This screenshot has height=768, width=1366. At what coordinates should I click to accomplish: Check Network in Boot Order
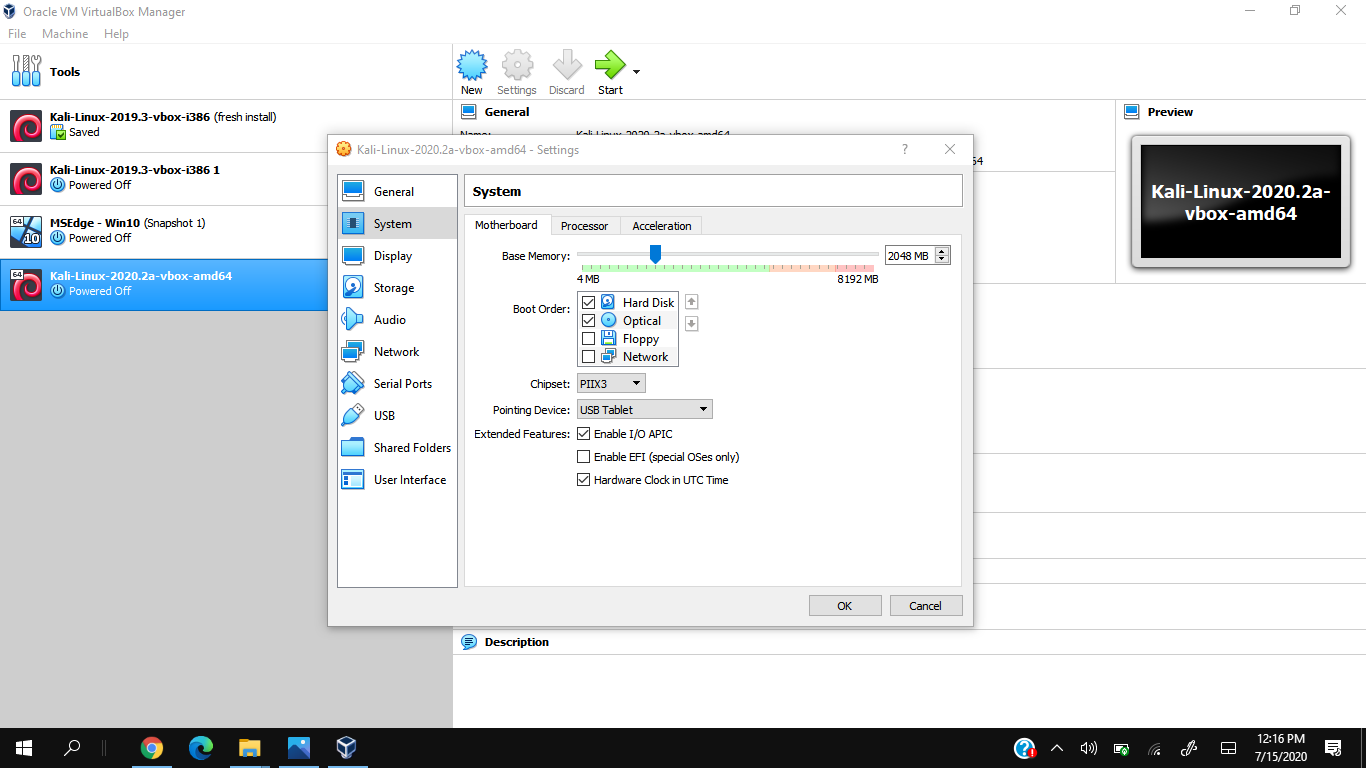(x=588, y=357)
